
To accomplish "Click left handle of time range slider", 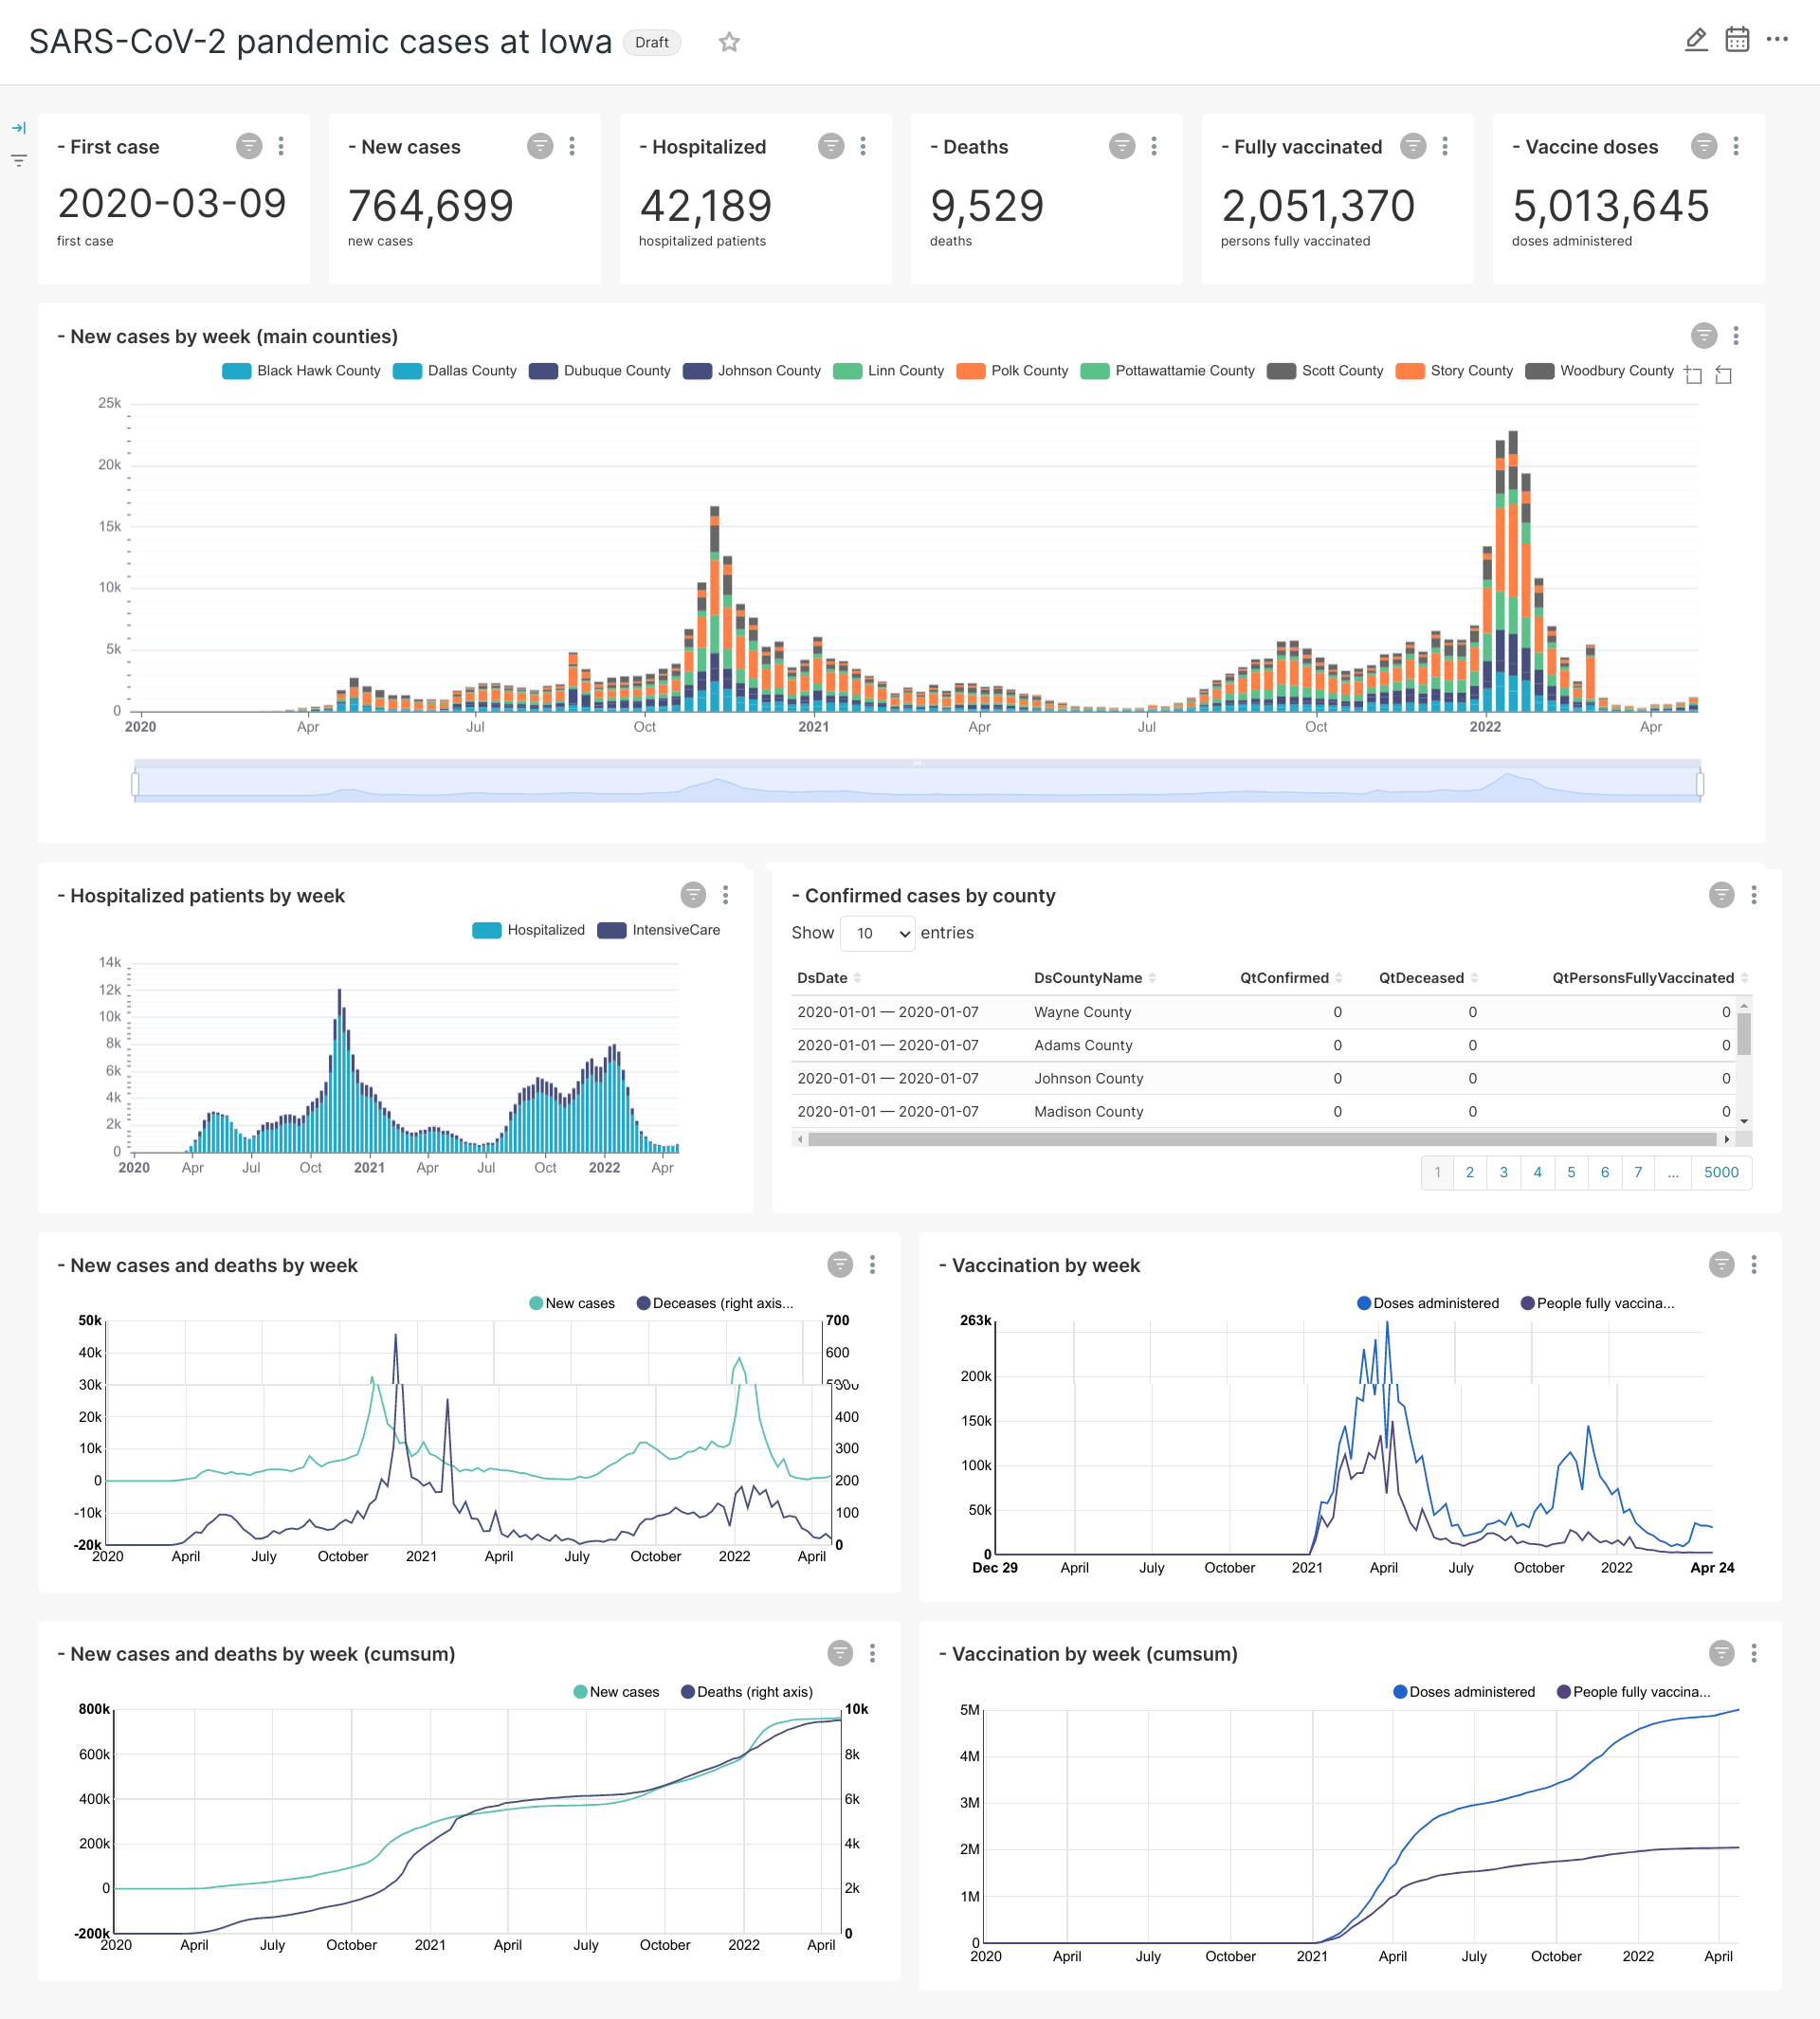I will point(135,783).
